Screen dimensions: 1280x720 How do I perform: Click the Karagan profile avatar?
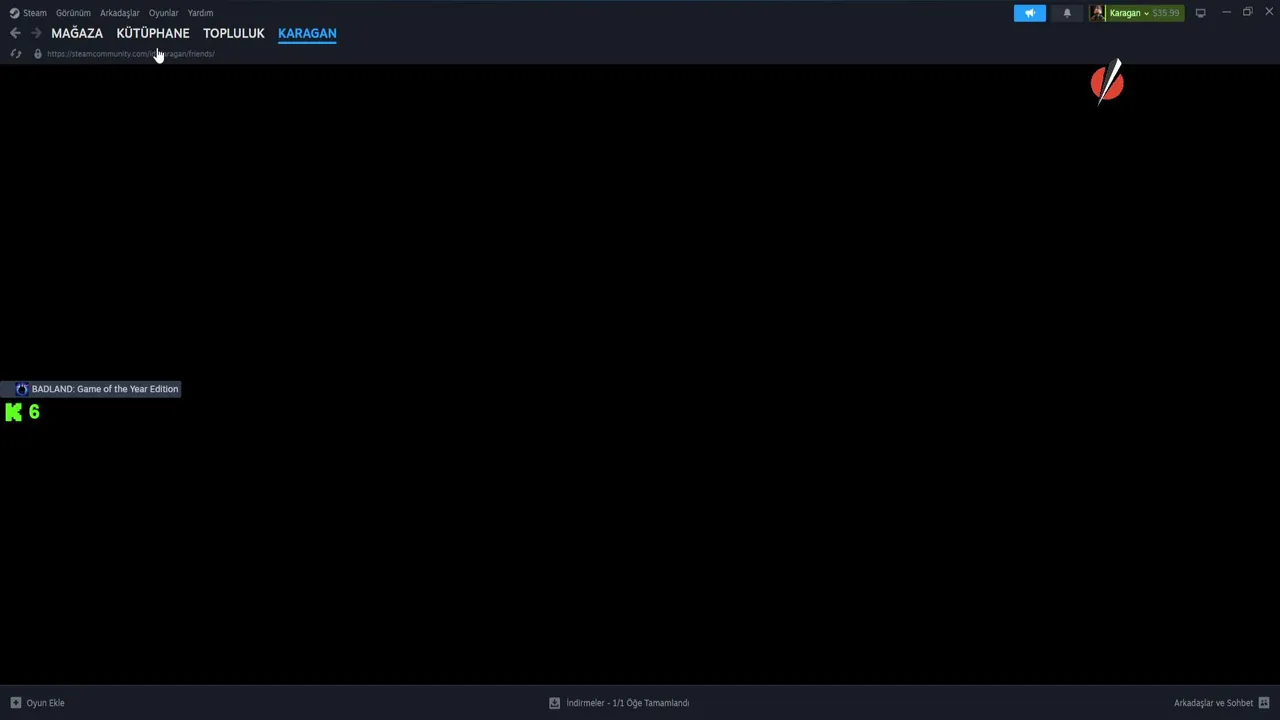(1098, 13)
